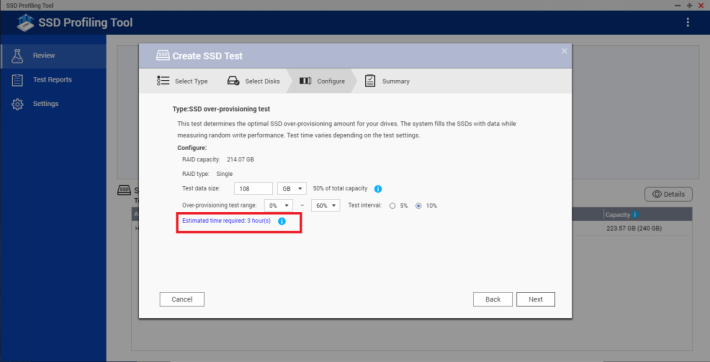Click the Summary checklist icon
The height and width of the screenshot is (362, 710).
[370, 81]
